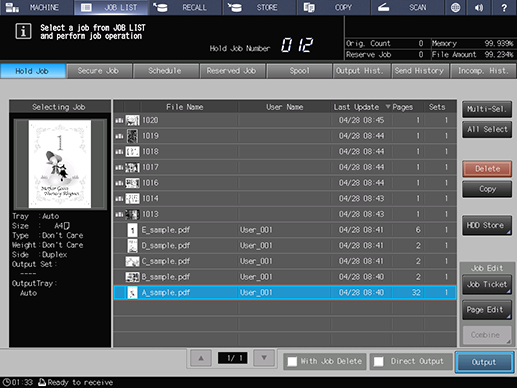Open the MACHINE screen
The width and height of the screenshot is (517, 388).
click(x=36, y=7)
